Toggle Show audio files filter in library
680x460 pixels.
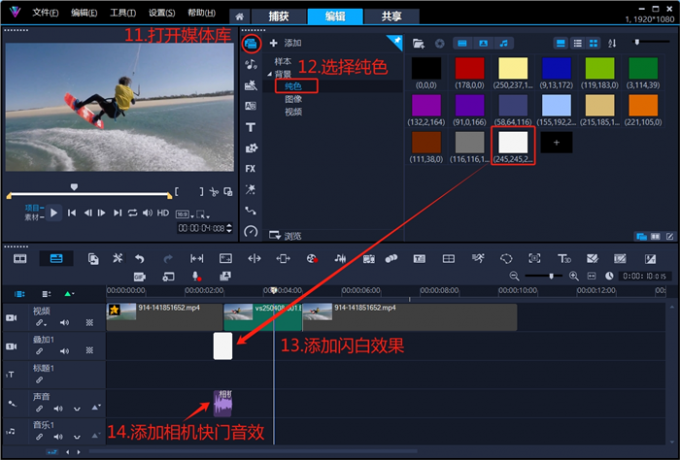pyautogui.click(x=503, y=43)
